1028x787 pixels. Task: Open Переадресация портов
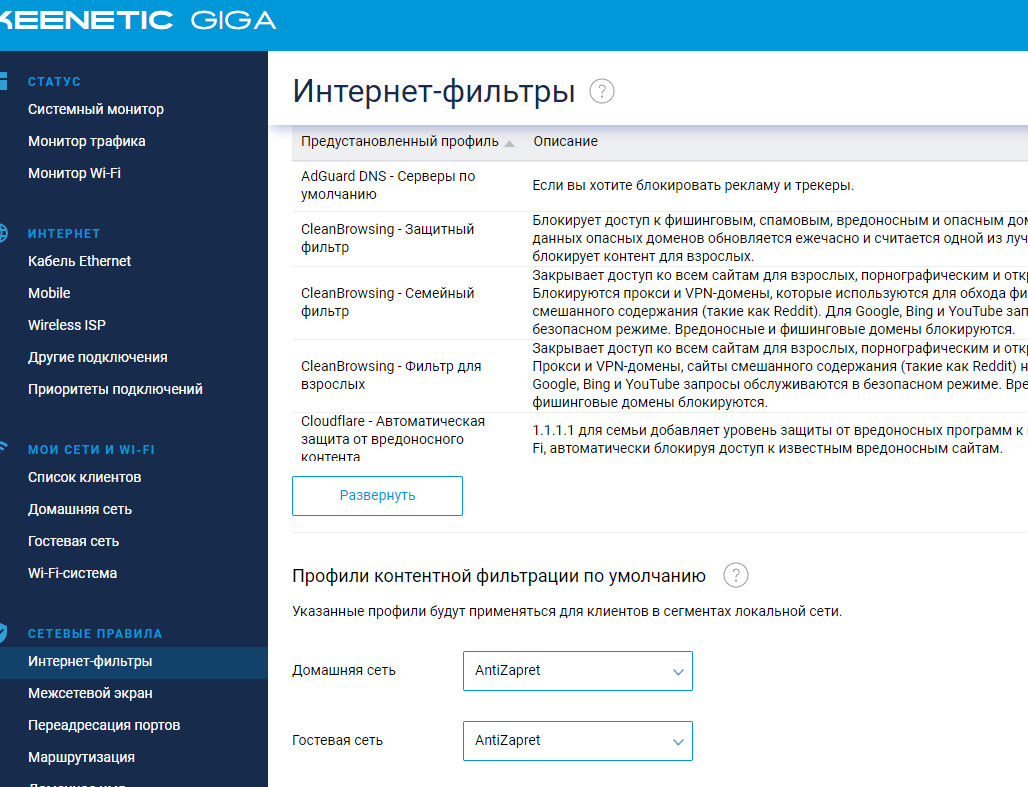(x=104, y=725)
